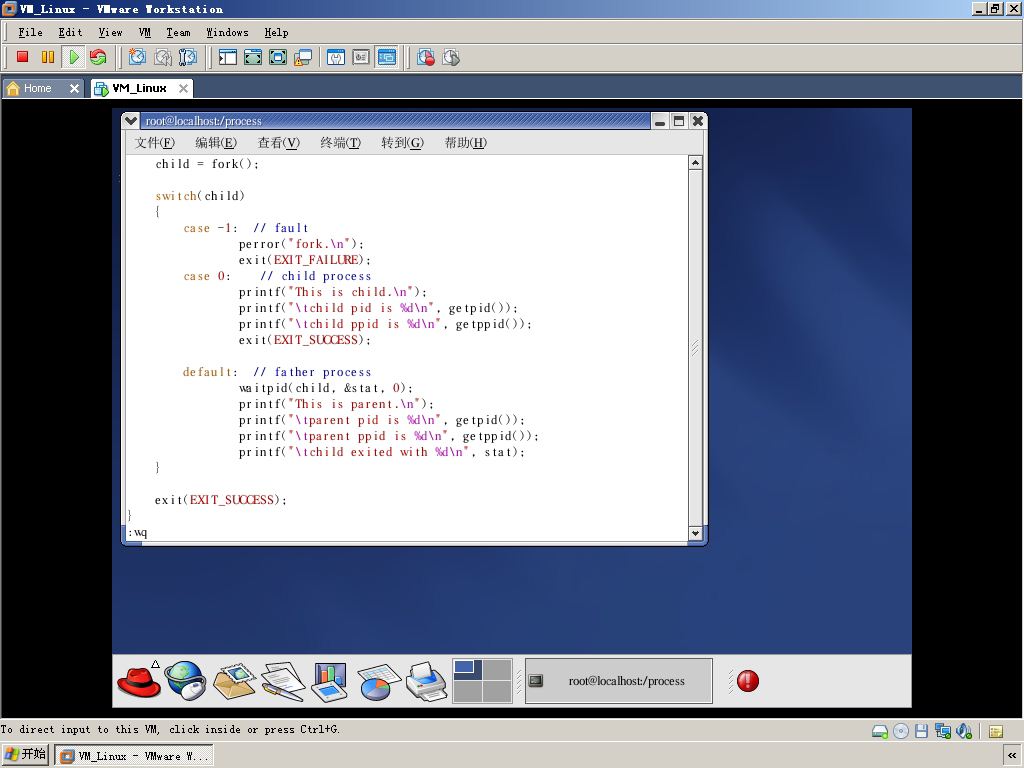Click root@localhost:/process taskbar button
The height and width of the screenshot is (768, 1024).
(x=618, y=681)
